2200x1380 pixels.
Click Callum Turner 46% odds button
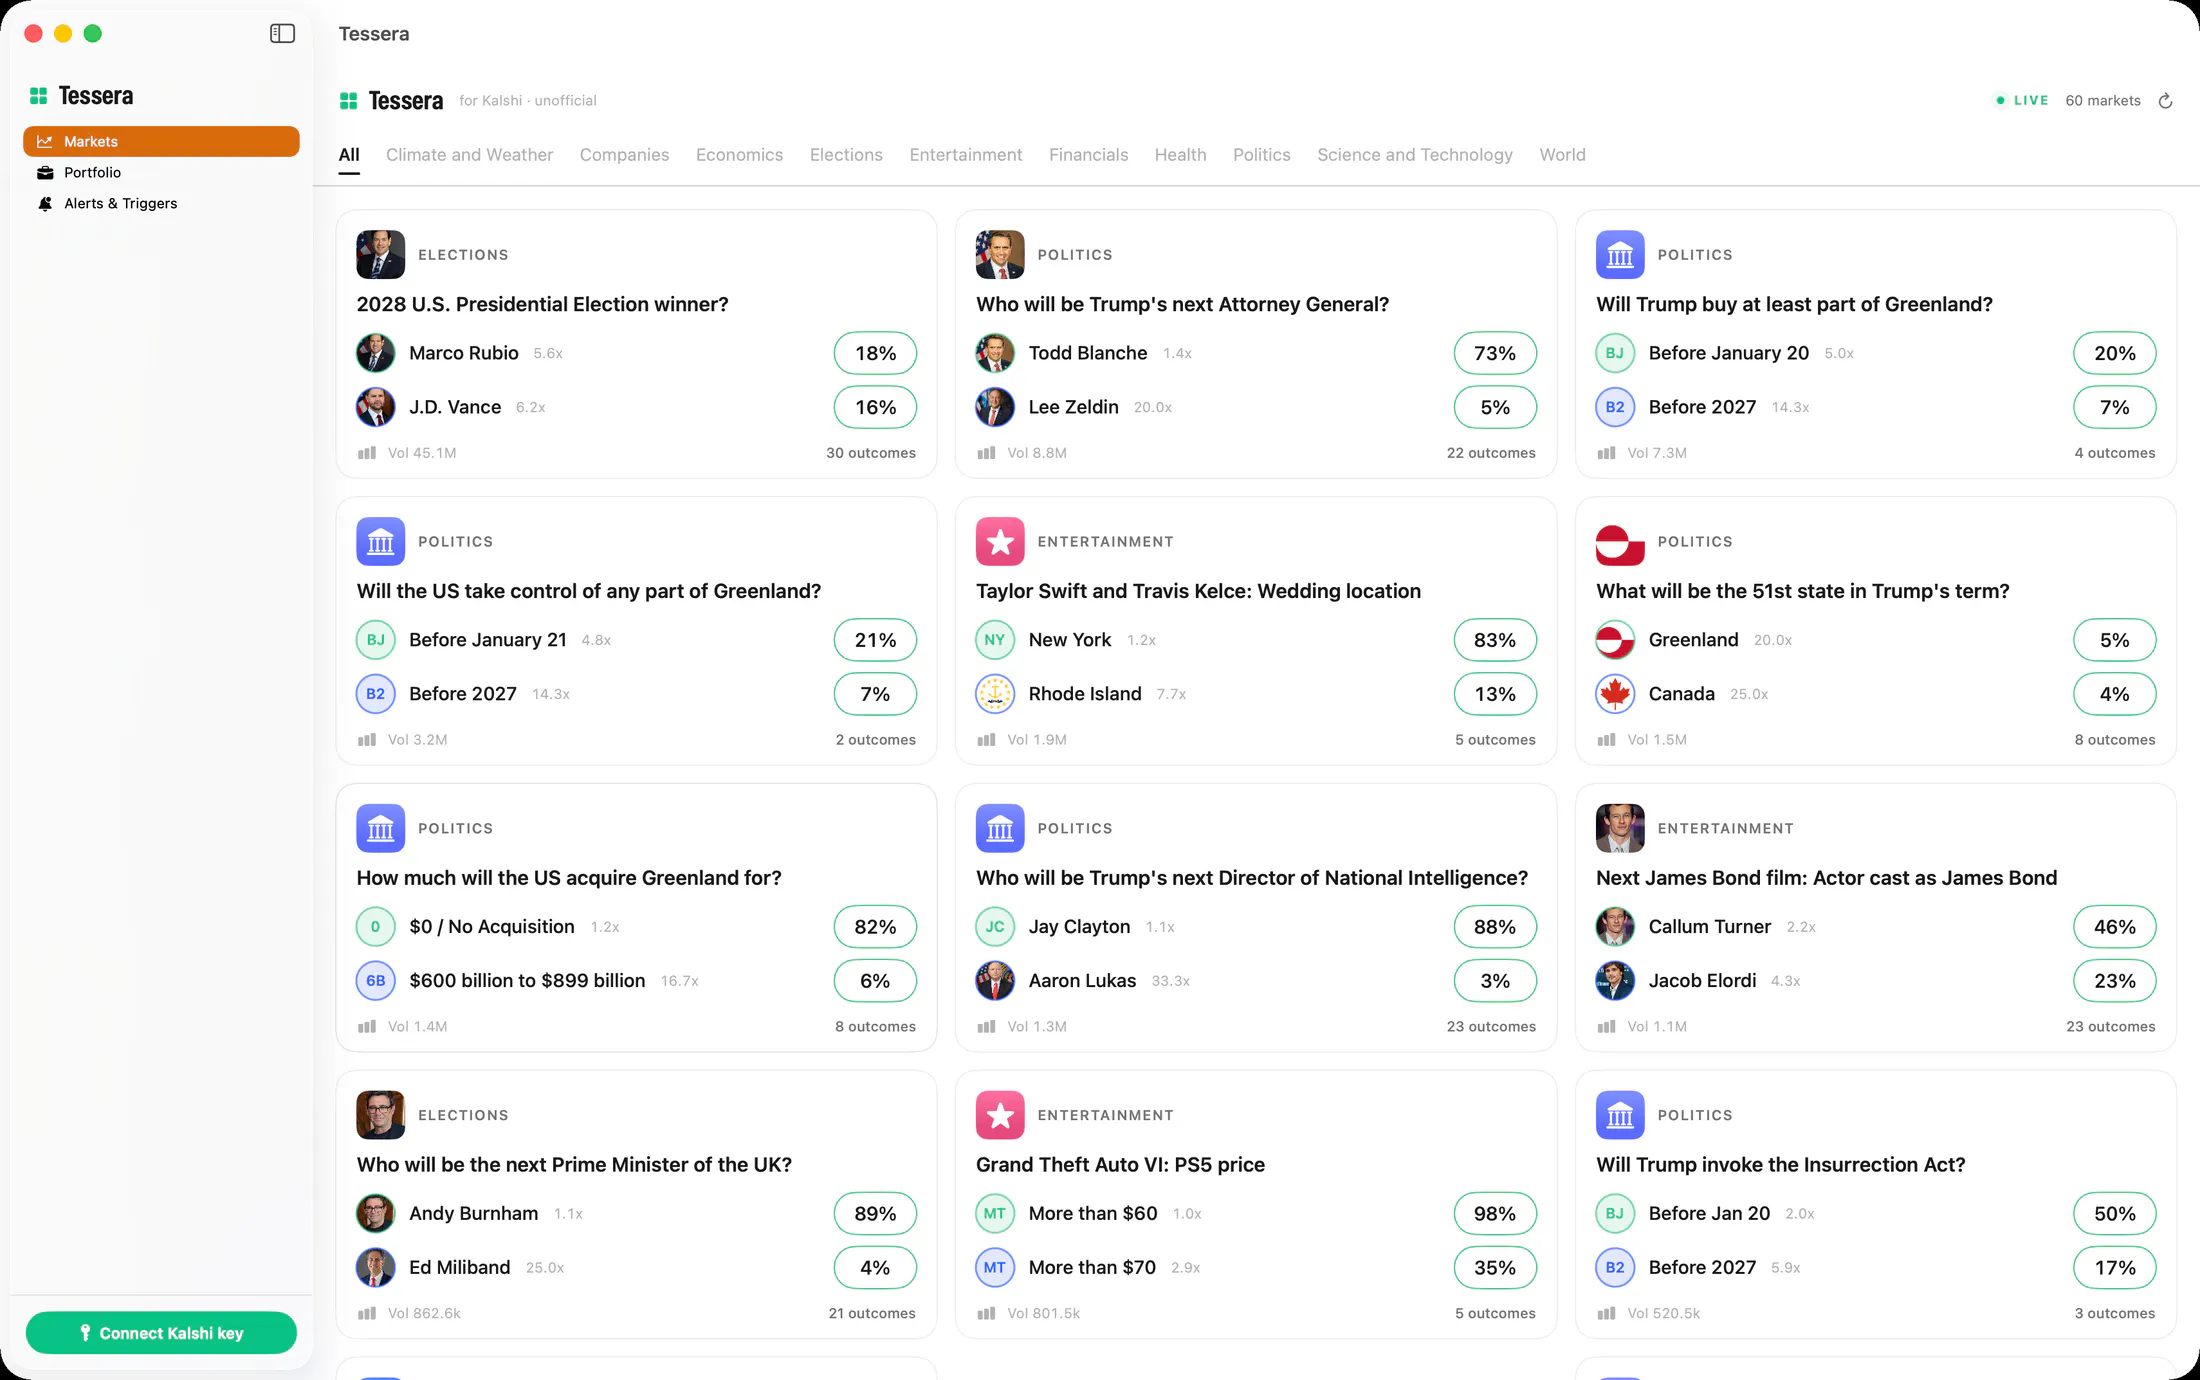(2115, 927)
